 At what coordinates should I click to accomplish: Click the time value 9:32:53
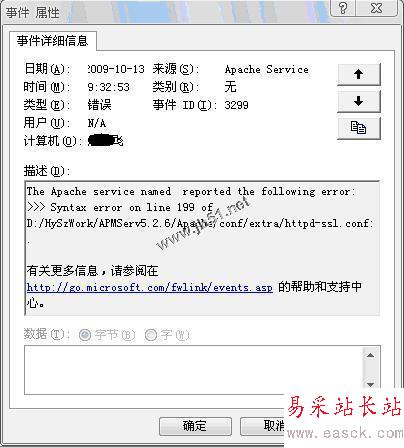pos(109,87)
